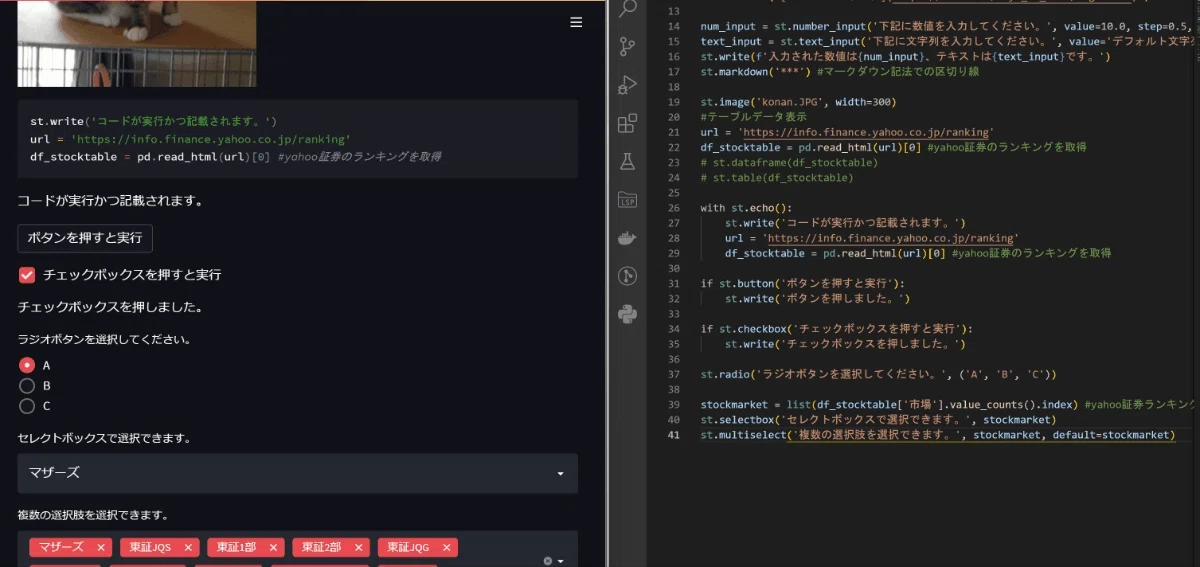Remove the 東証1部 tag

pyautogui.click(x=274, y=547)
